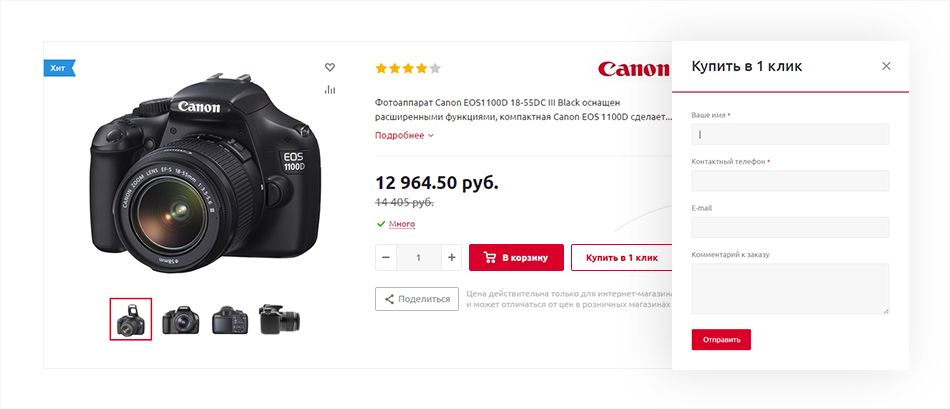The image size is (950, 409).
Task: Click the compare bar chart icon
Action: pos(330,90)
